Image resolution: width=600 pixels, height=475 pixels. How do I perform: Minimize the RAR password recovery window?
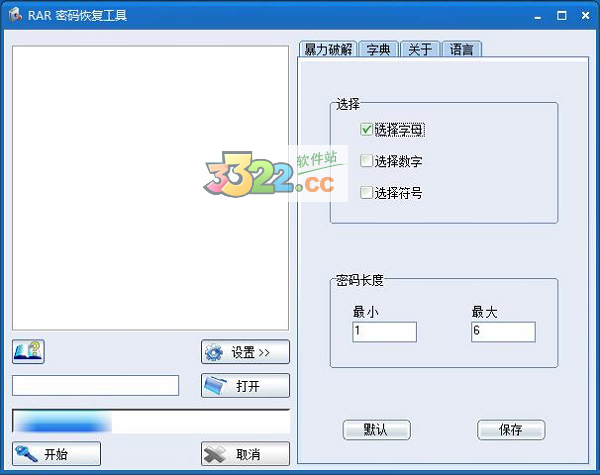[x=538, y=16]
